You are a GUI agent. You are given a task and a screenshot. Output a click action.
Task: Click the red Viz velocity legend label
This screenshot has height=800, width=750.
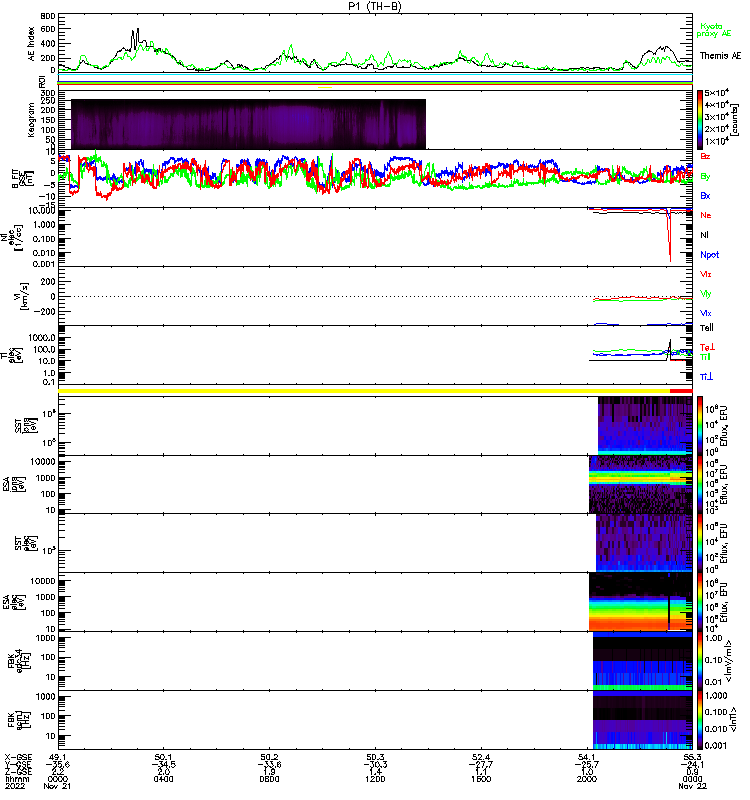705,273
